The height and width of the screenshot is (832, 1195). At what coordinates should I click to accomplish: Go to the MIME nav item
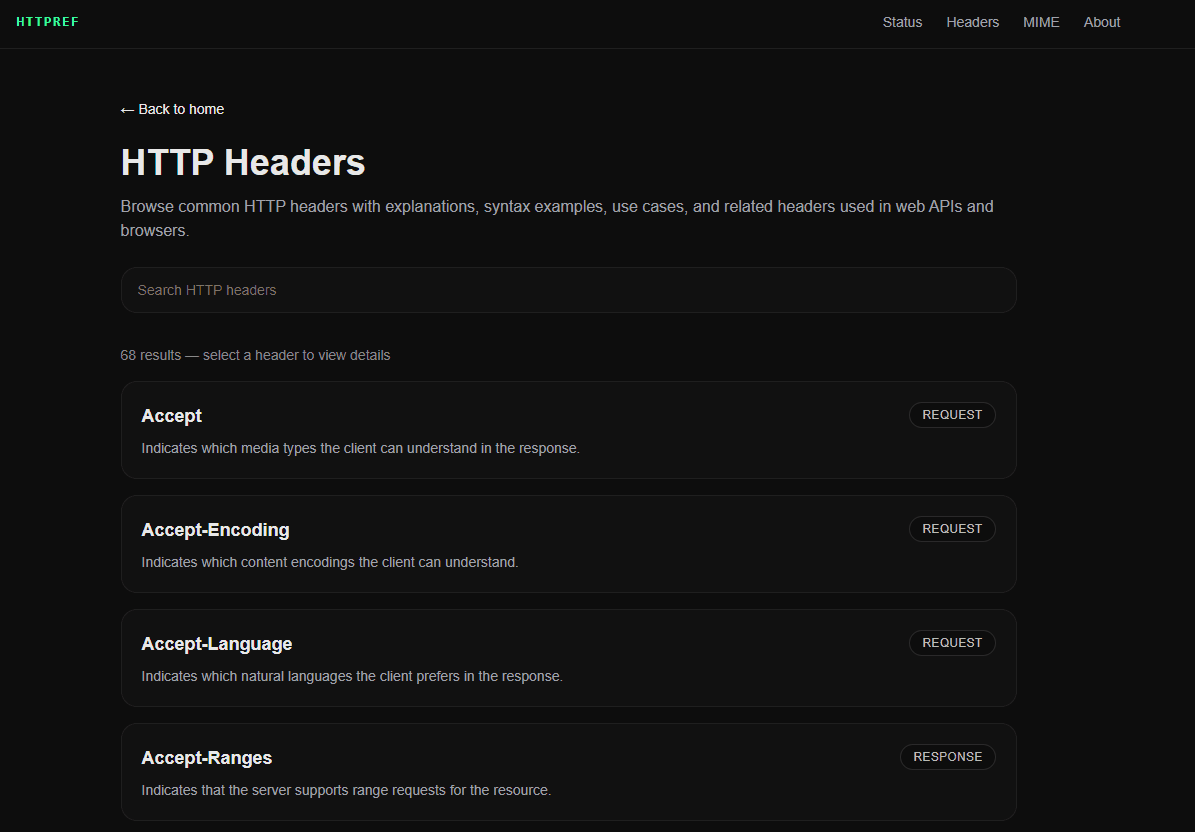(x=1041, y=22)
